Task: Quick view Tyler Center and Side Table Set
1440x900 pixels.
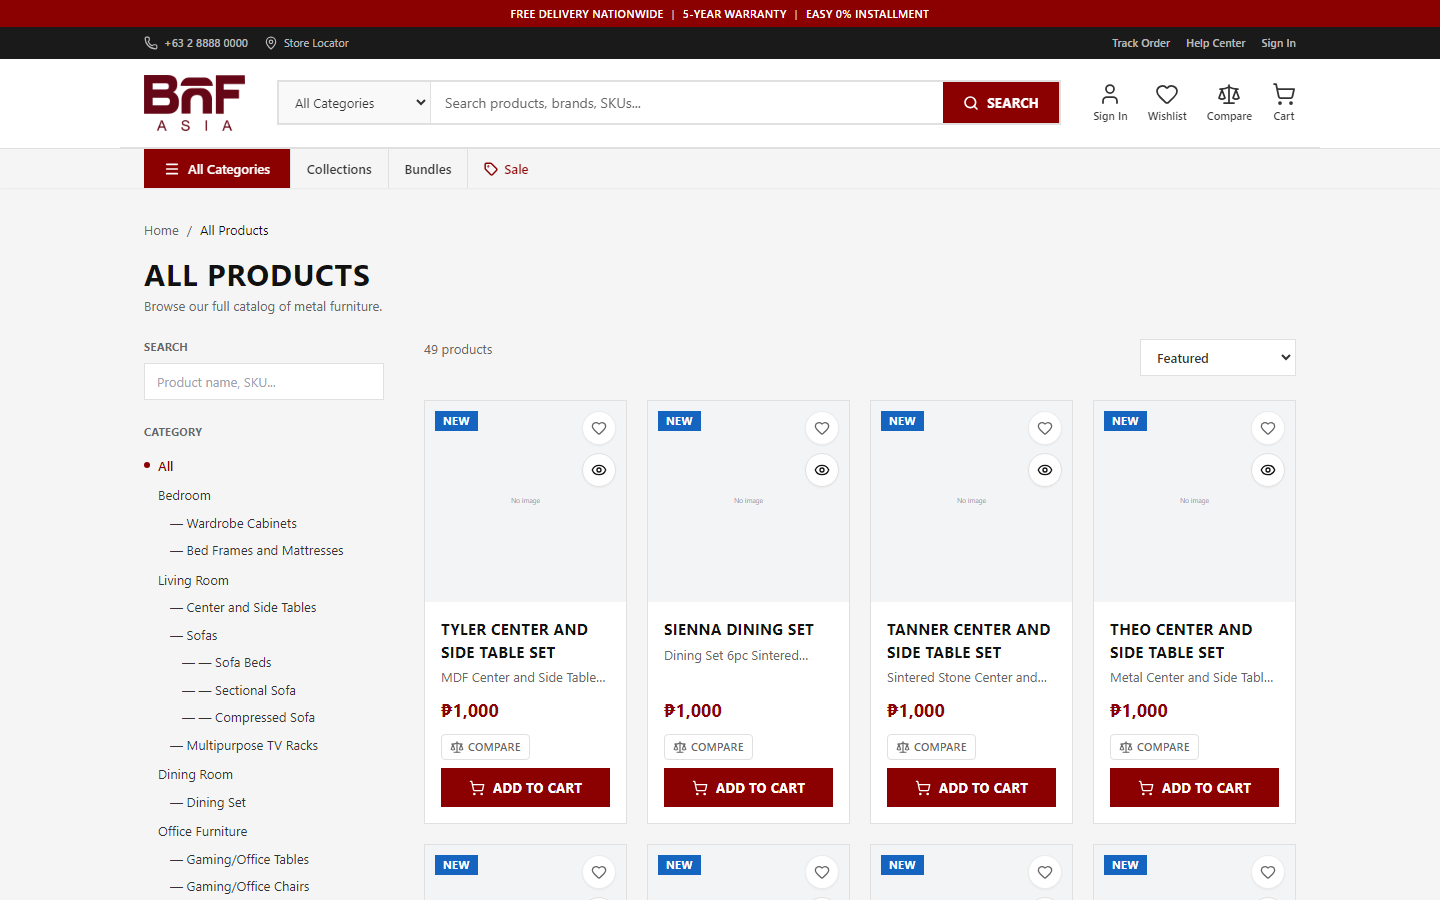Action: pyautogui.click(x=599, y=470)
